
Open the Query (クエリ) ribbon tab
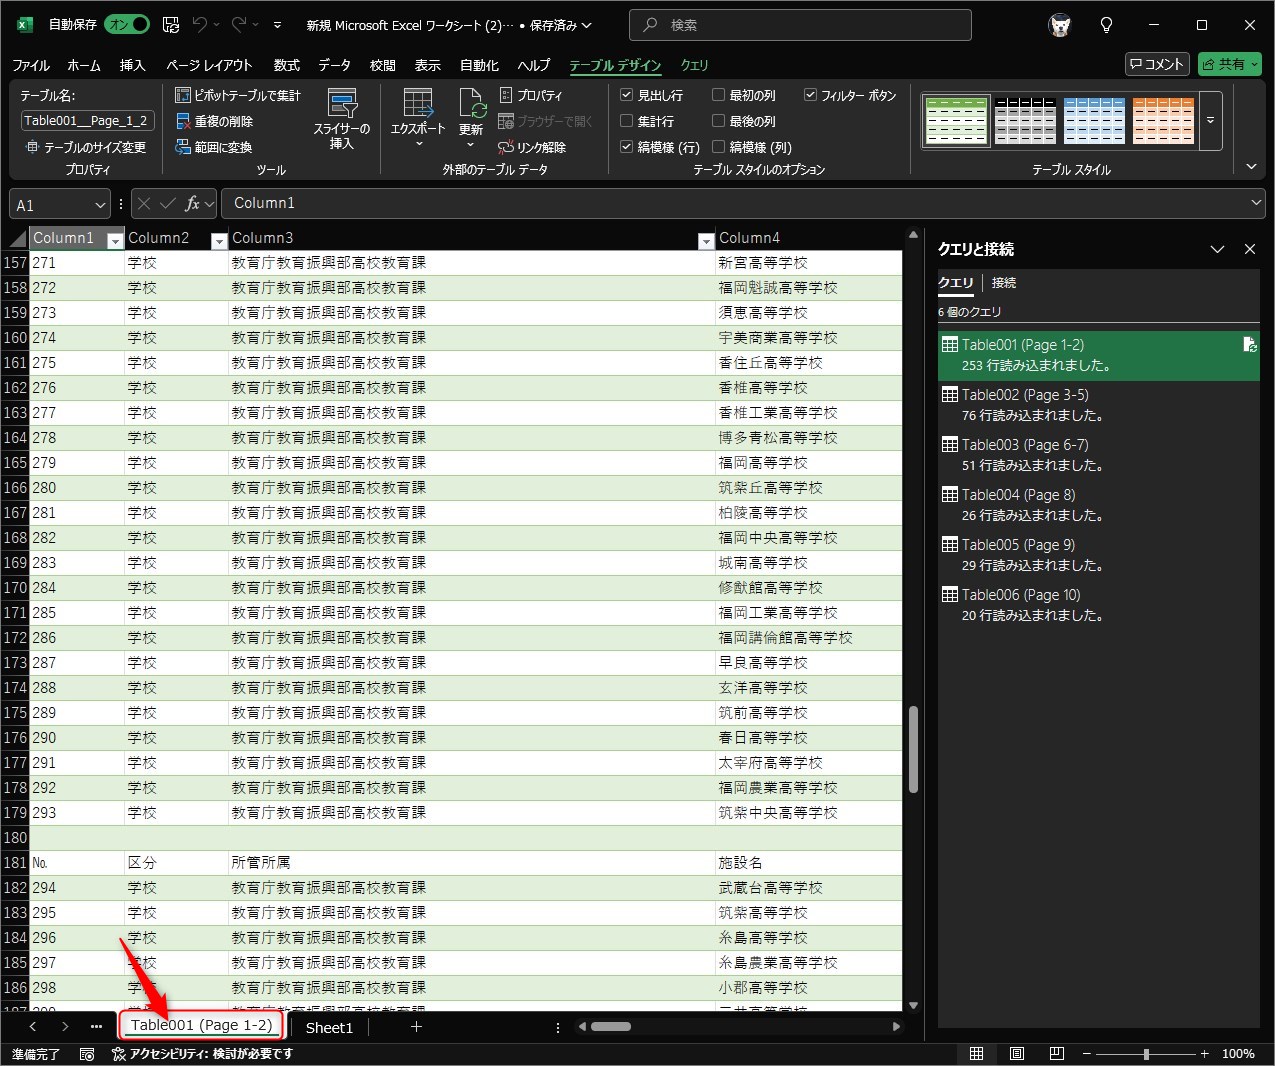pyautogui.click(x=694, y=65)
